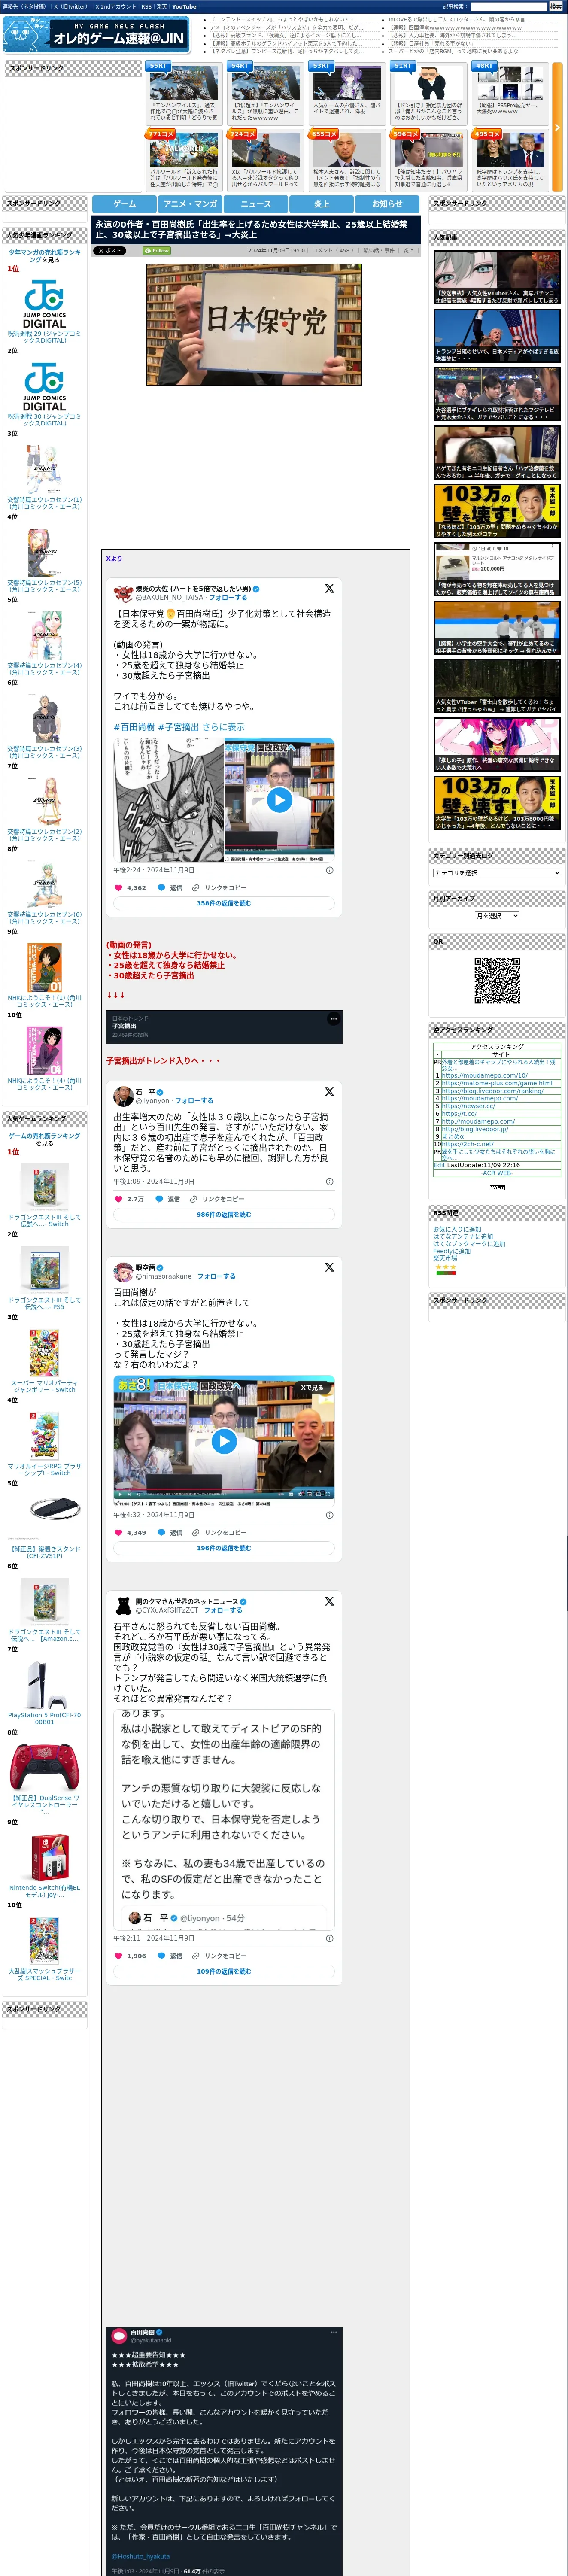Click Feedlyに追加 link
Screen dimensions: 568x2576
tap(452, 1251)
